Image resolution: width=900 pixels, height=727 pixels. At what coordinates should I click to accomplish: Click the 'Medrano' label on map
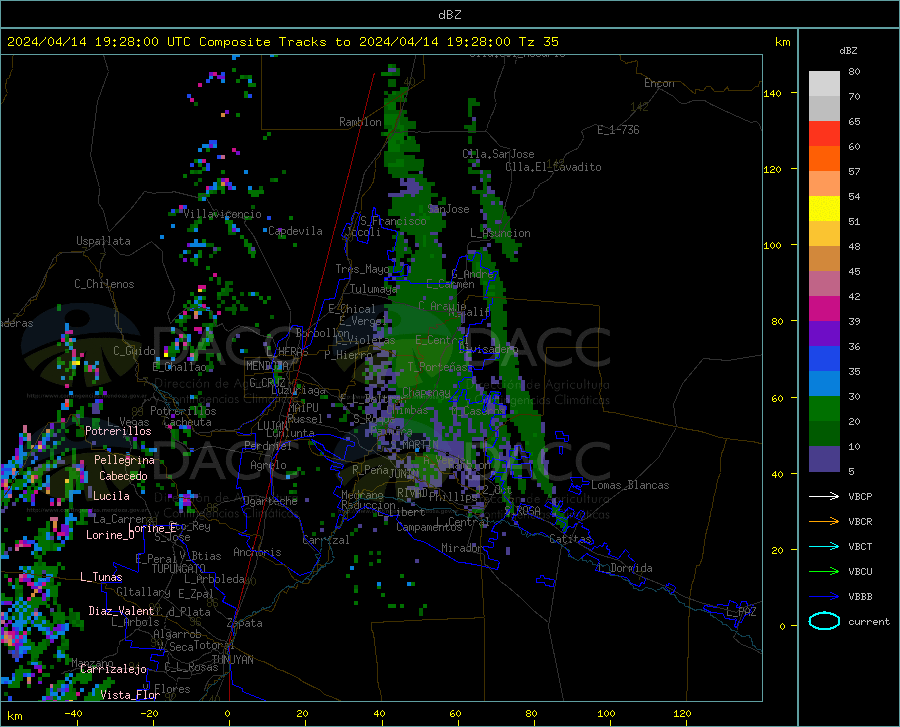(362, 495)
